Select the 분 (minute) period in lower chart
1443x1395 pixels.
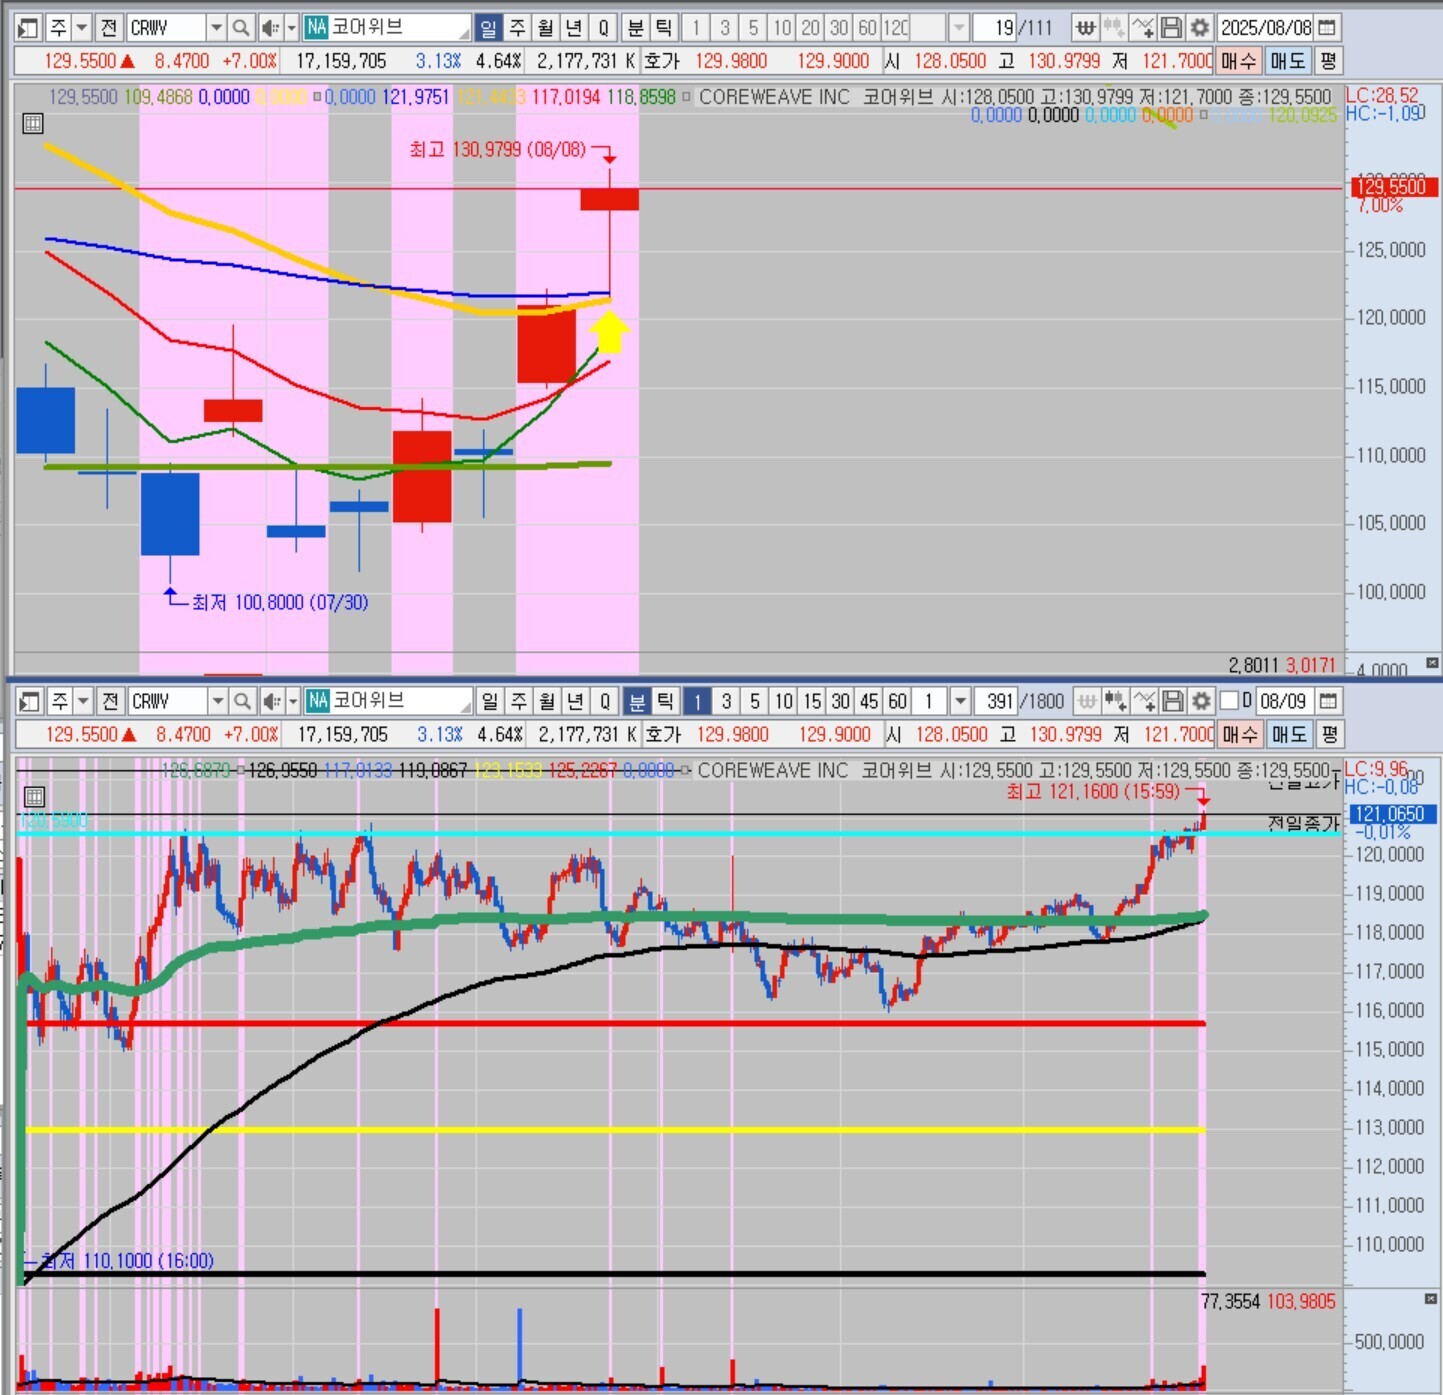(x=637, y=701)
